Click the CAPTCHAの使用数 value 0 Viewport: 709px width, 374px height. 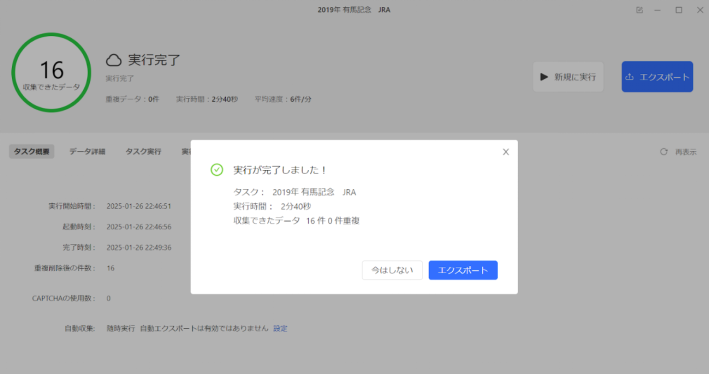[x=109, y=298]
